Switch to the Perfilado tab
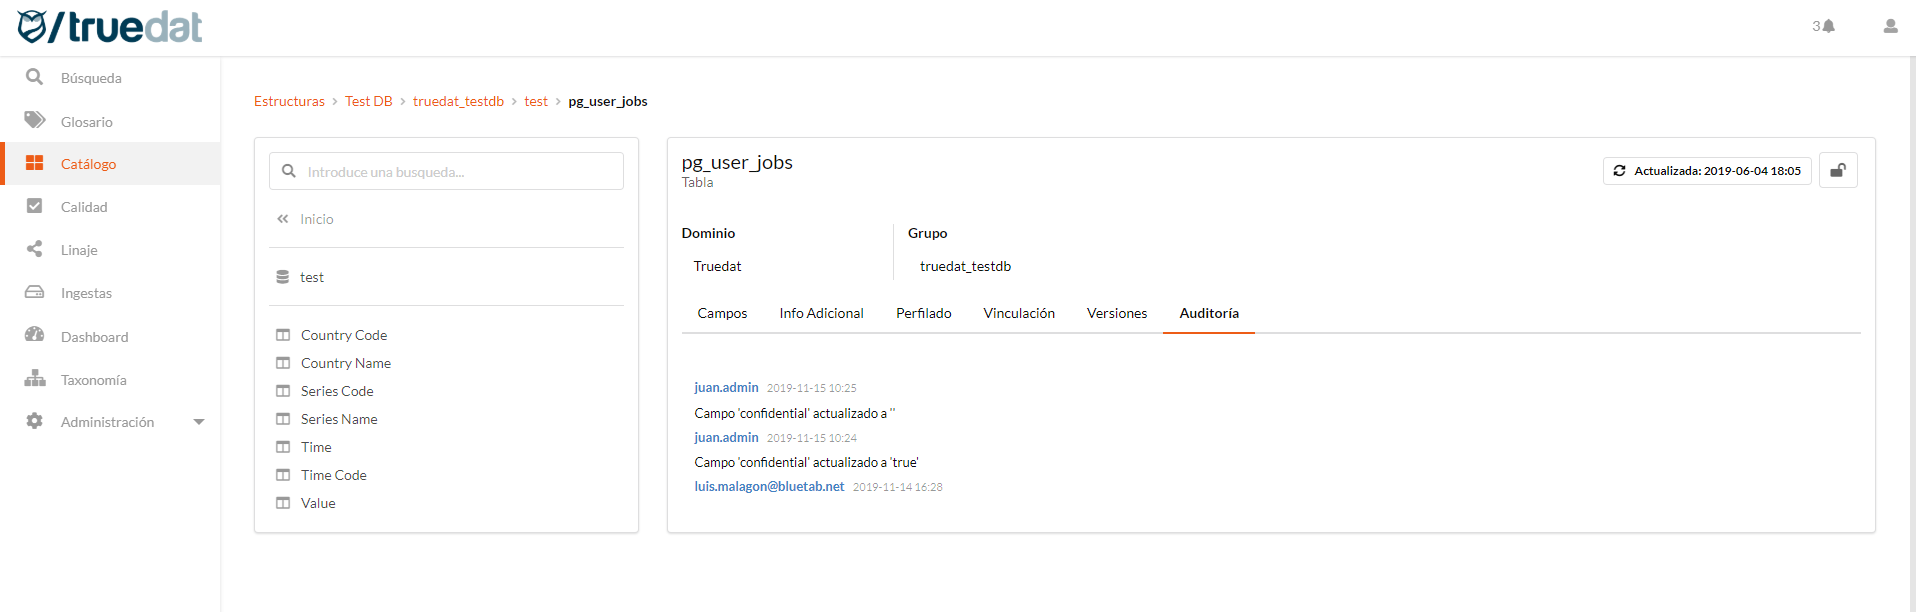The image size is (1916, 612). click(x=923, y=313)
